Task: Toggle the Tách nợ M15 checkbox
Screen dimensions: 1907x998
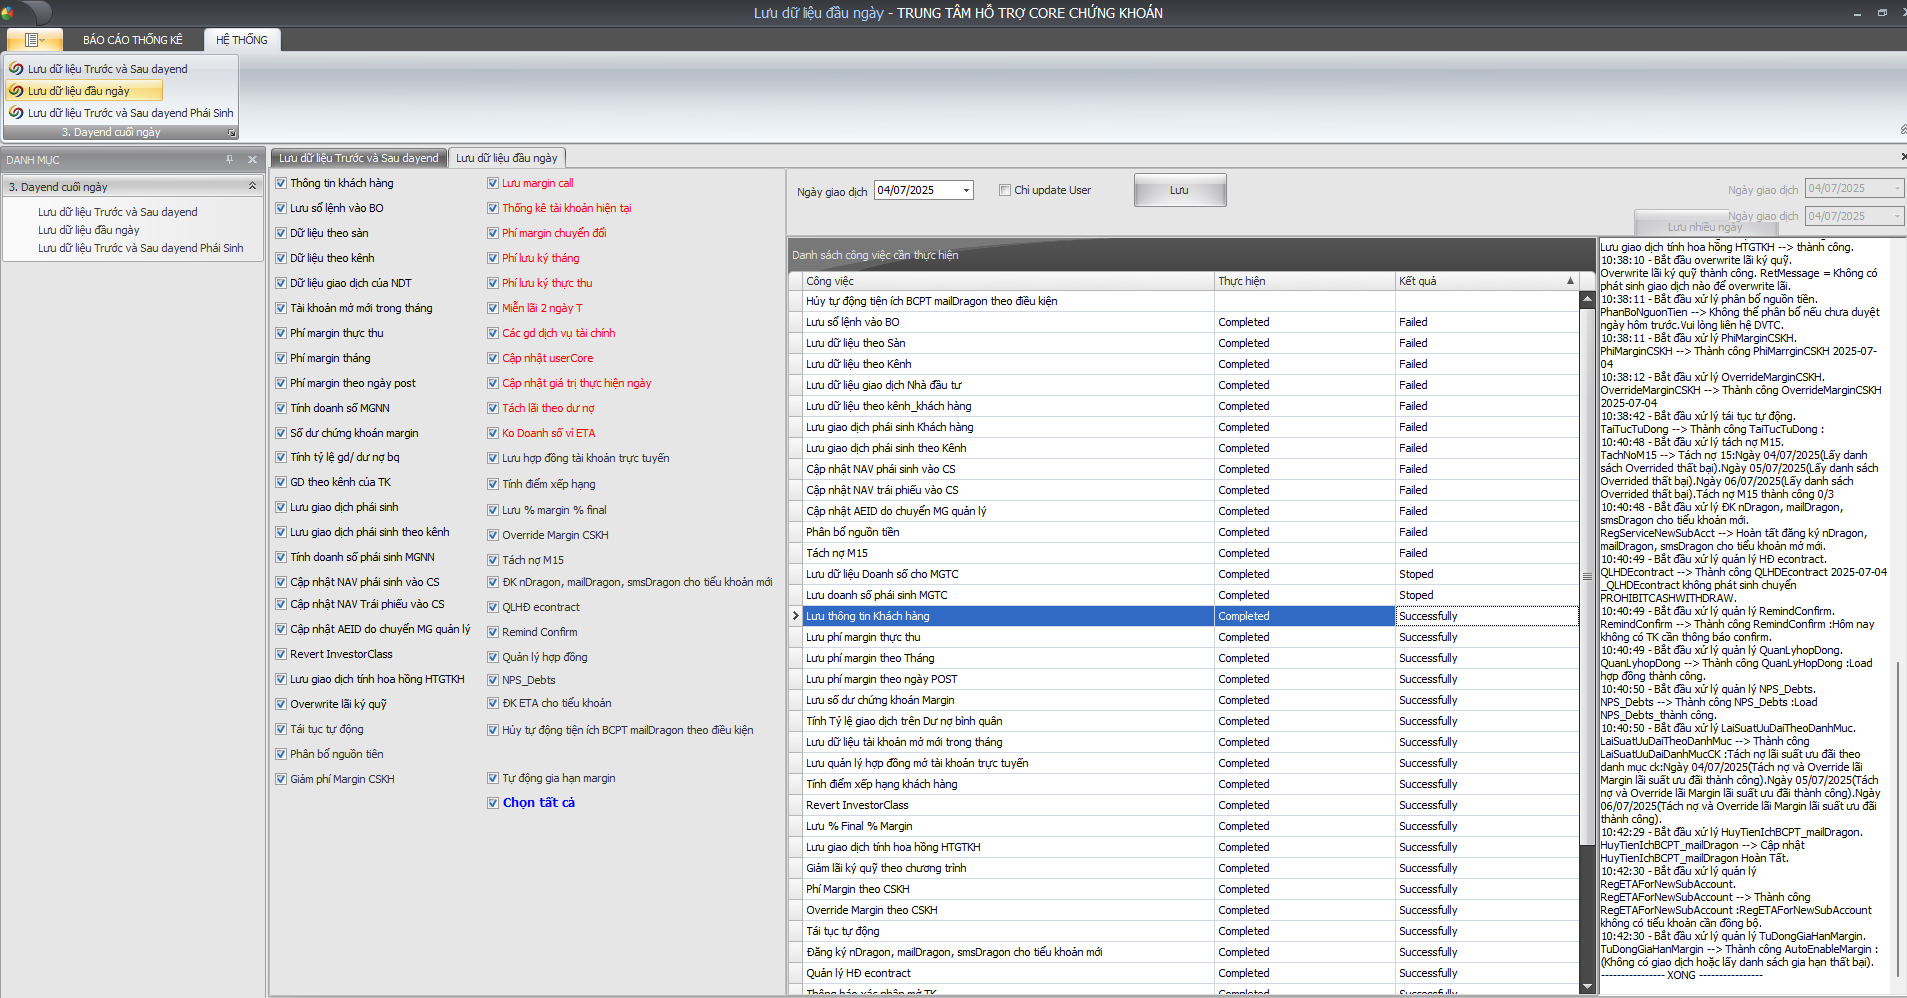Action: point(493,560)
